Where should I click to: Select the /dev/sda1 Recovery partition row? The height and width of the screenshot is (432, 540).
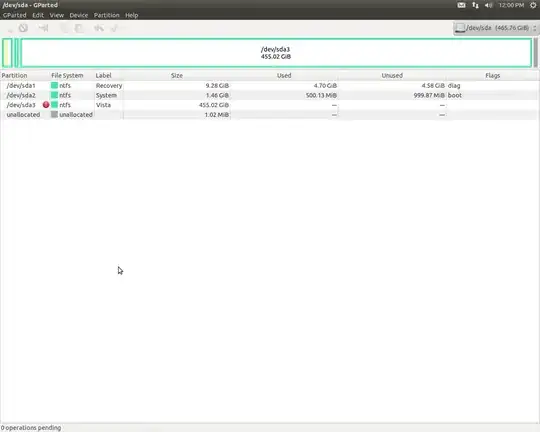point(269,85)
